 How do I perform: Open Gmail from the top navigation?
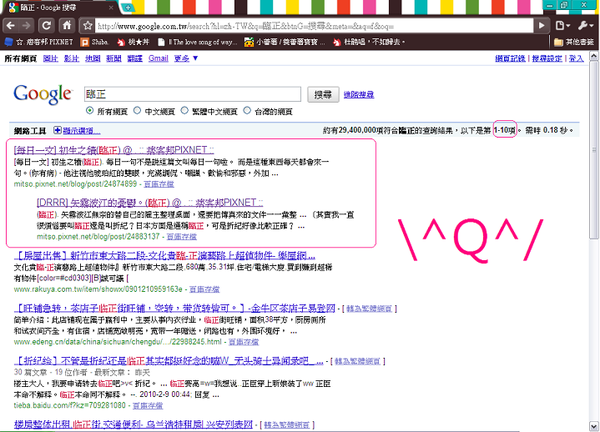click(151, 59)
